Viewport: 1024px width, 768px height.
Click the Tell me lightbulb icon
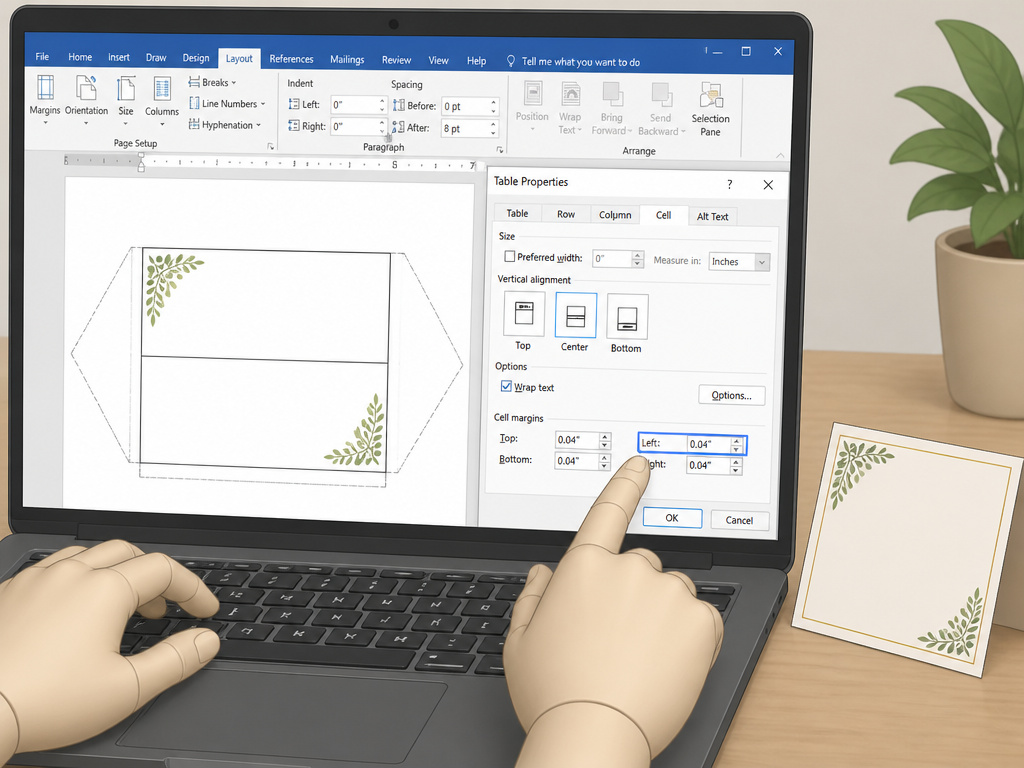[511, 61]
